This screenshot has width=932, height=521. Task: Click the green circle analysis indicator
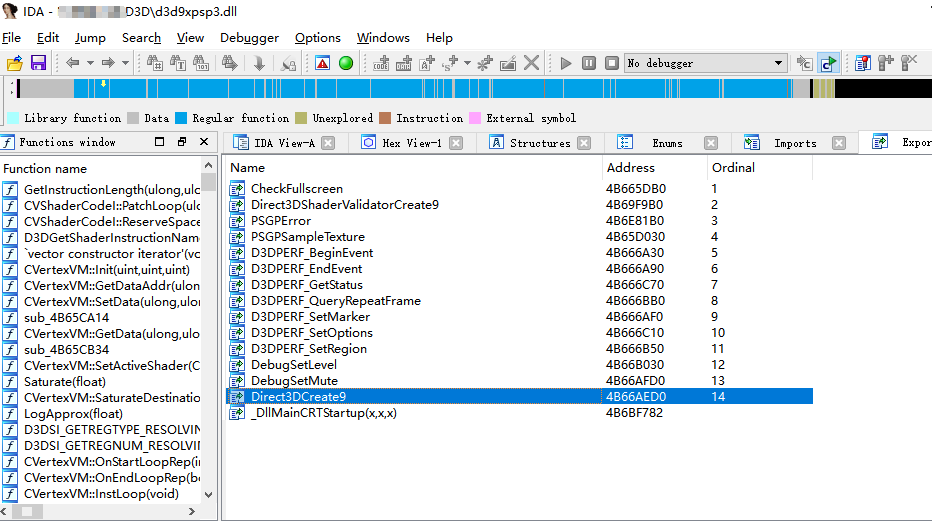[346, 63]
